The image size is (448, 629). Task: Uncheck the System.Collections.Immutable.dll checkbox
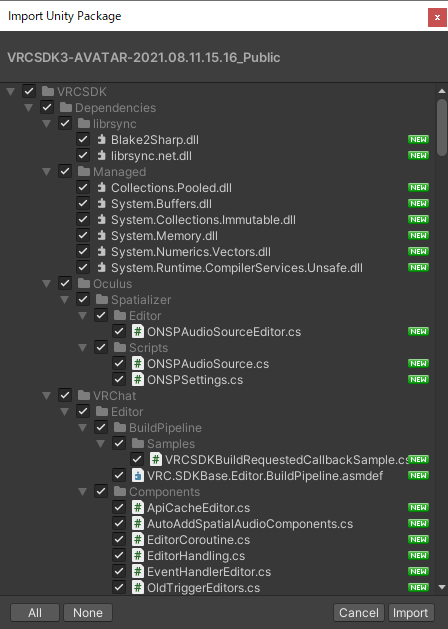point(83,219)
